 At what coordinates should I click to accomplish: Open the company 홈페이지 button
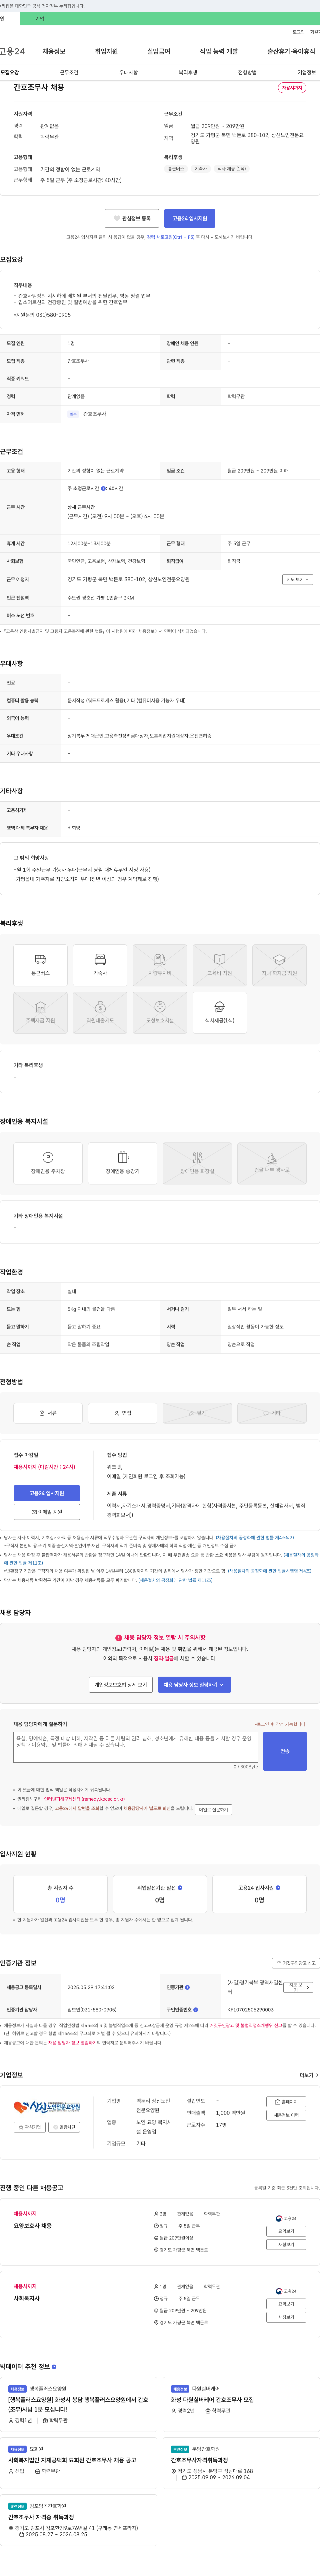[x=286, y=2102]
